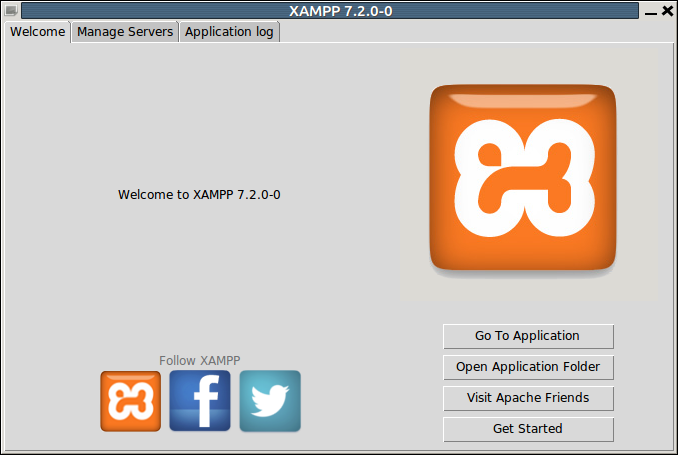Open the window menu icon in title bar
The height and width of the screenshot is (455, 678).
point(11,11)
